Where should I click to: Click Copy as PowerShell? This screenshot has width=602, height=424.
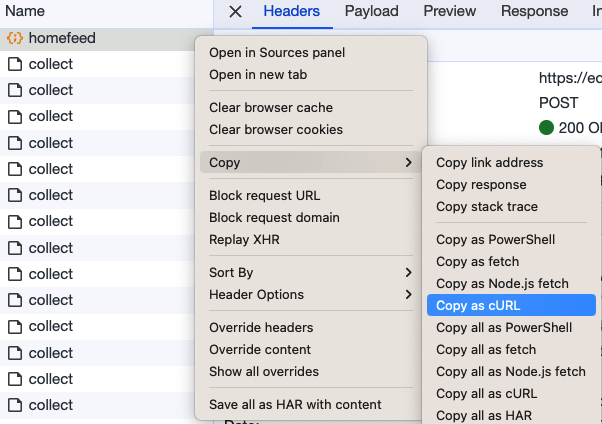coord(495,240)
